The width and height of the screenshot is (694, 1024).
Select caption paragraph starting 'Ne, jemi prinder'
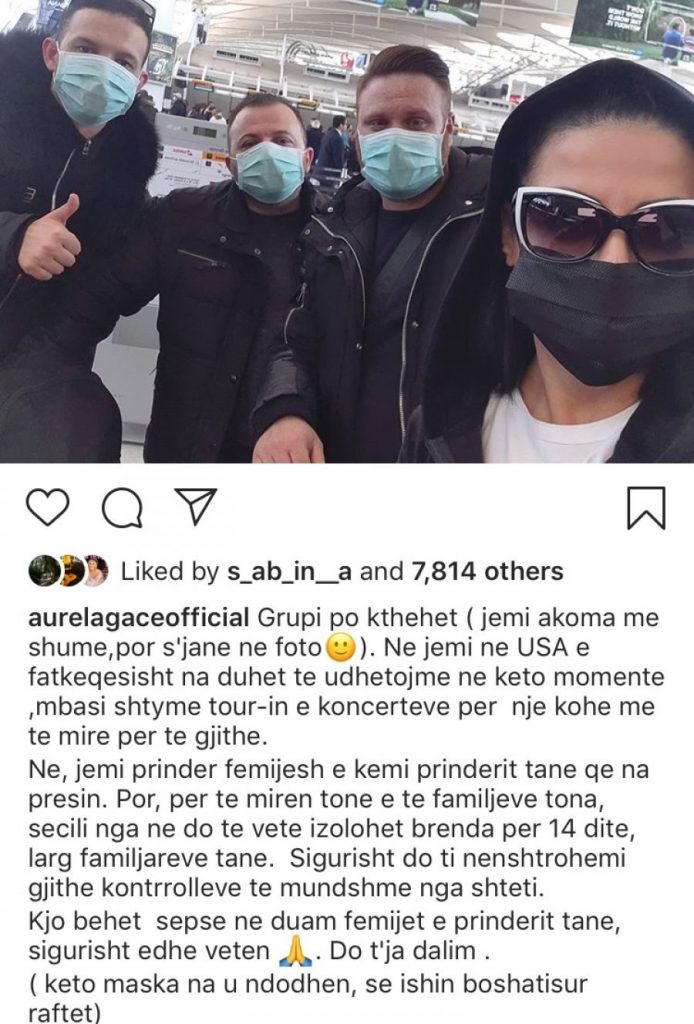pyautogui.click(x=338, y=829)
